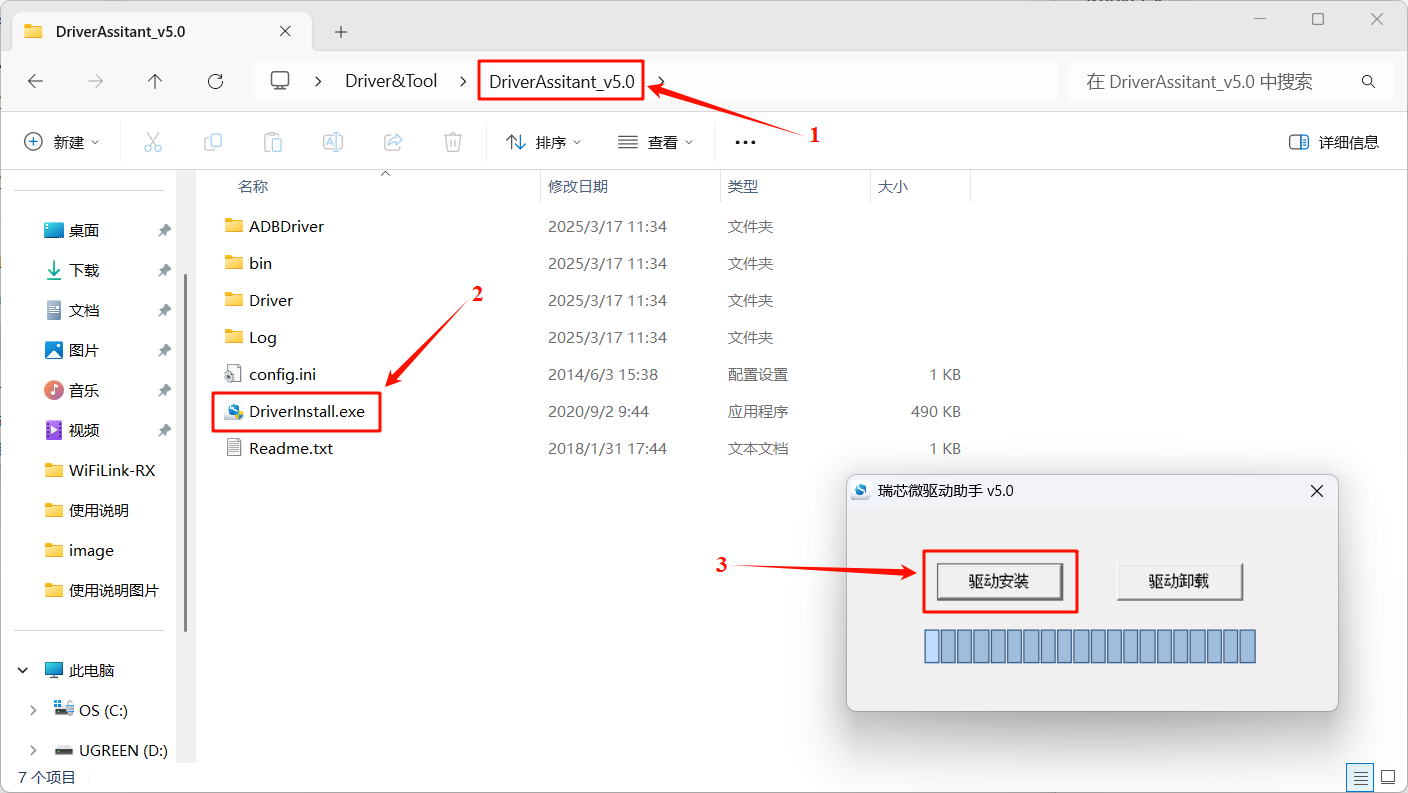Open the 排序 sort options dropdown

click(x=542, y=141)
